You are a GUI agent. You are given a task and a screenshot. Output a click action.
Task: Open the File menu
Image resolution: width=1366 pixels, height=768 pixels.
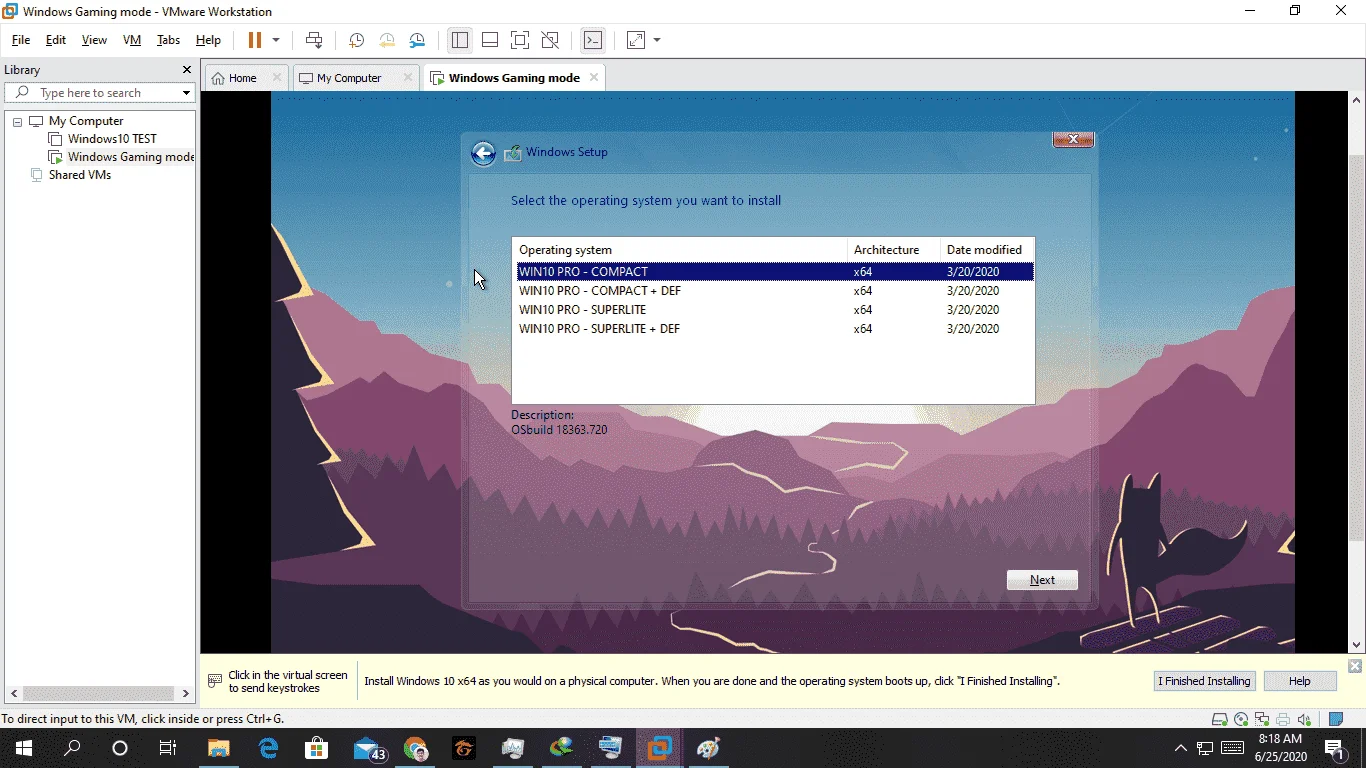click(21, 40)
